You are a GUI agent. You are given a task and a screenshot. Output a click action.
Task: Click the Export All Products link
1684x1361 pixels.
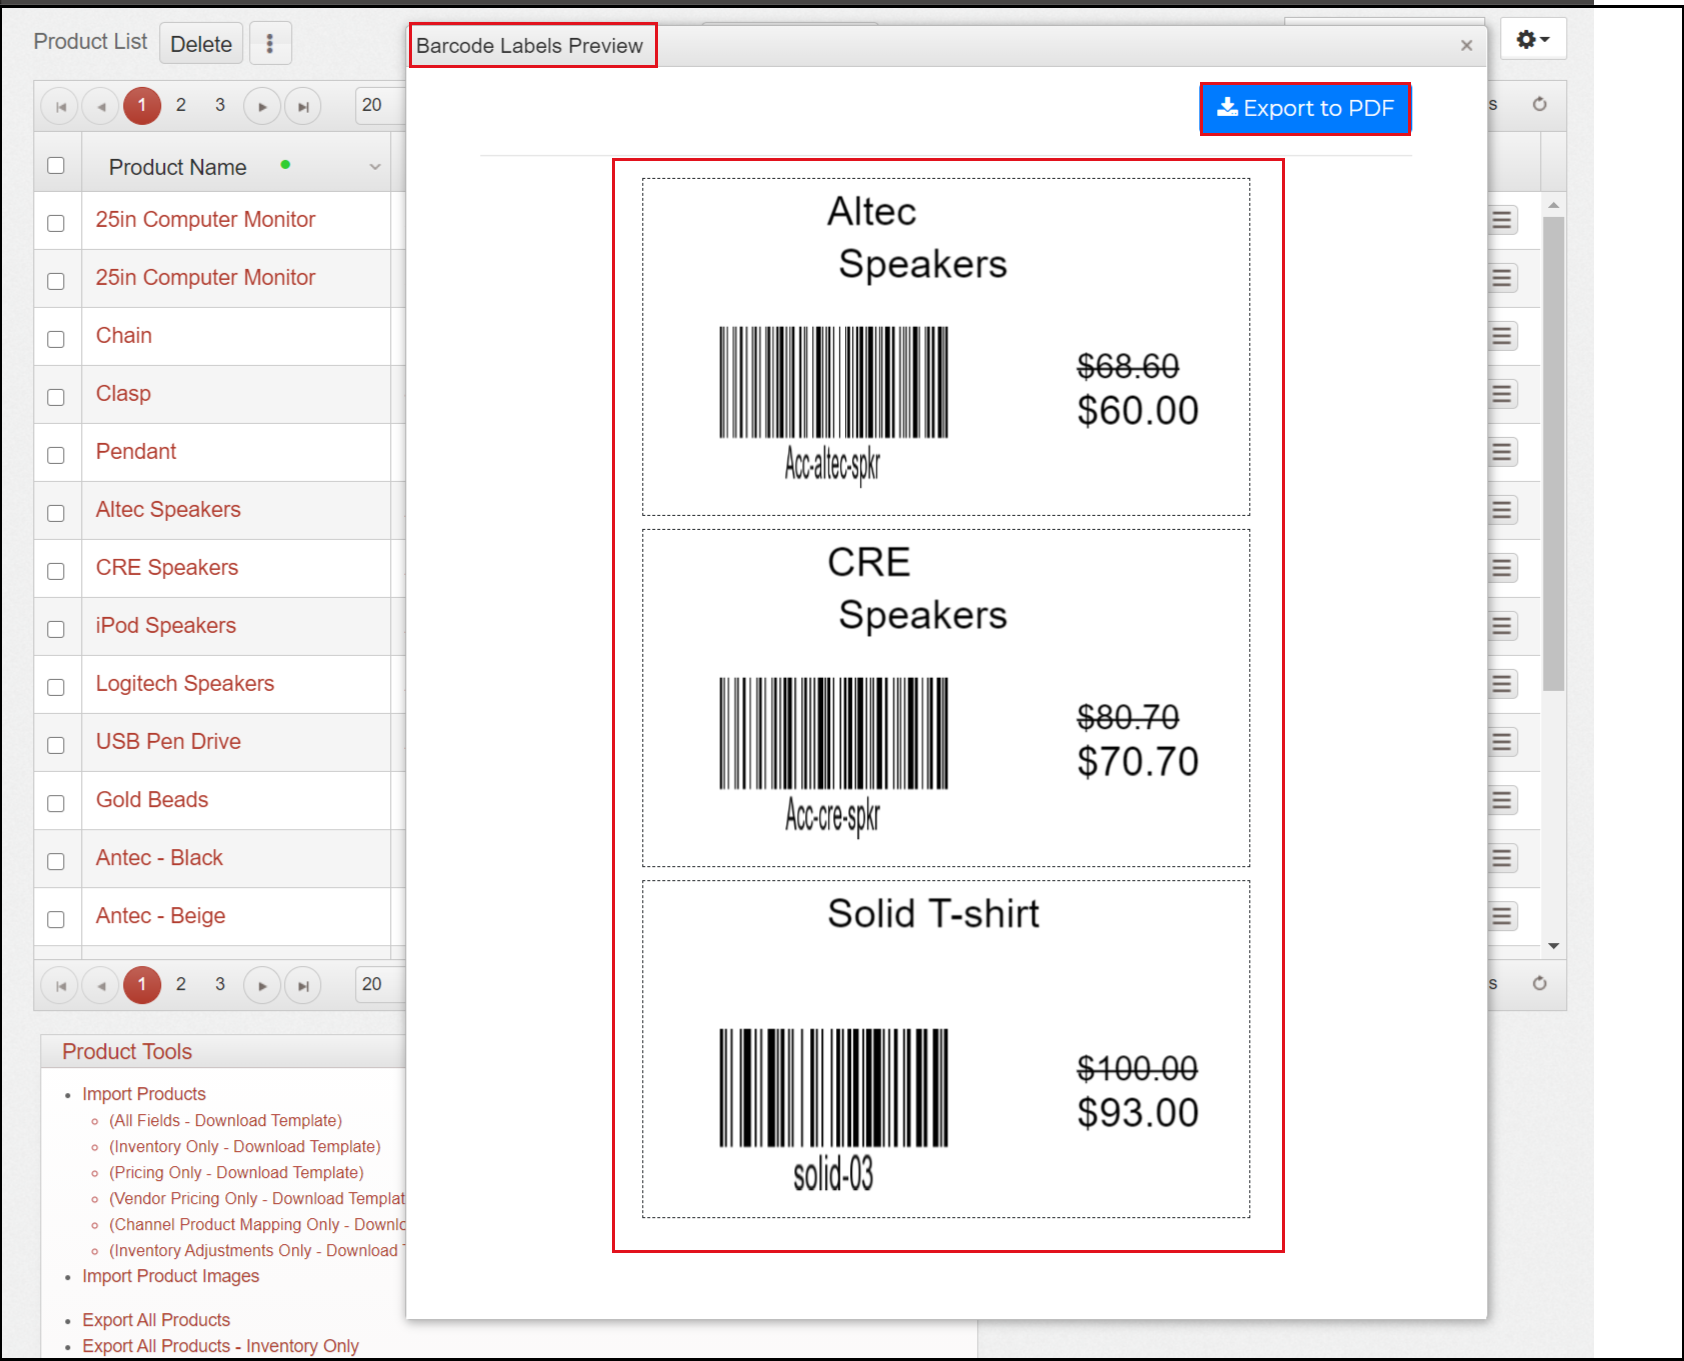[x=156, y=1320]
